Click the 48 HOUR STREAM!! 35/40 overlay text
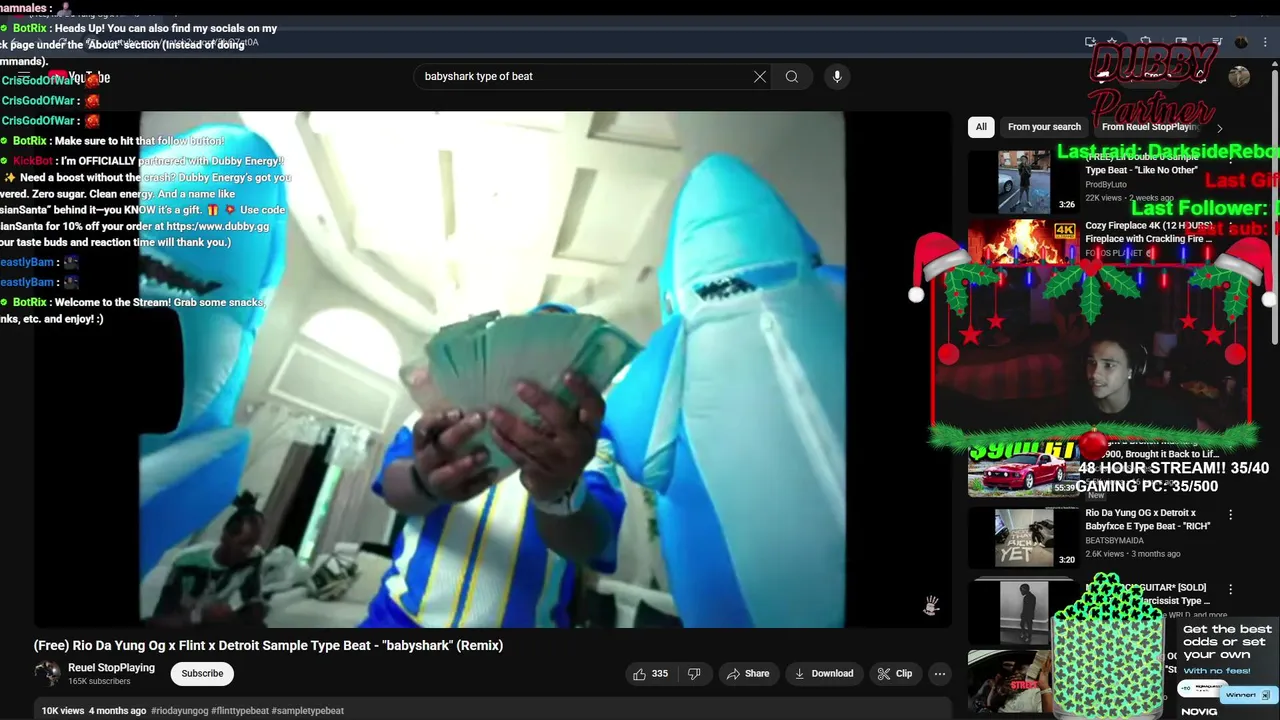The image size is (1280, 720). pos(1173,468)
